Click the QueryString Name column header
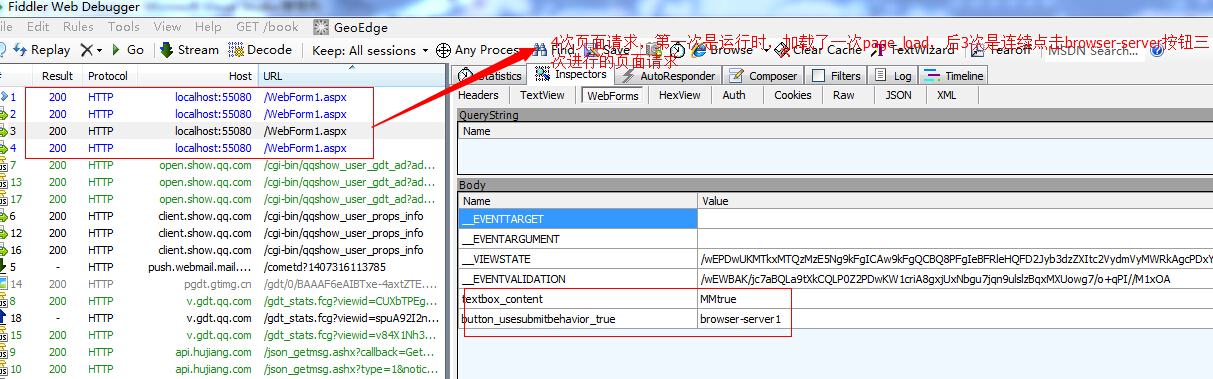This screenshot has width=1213, height=379. click(x=835, y=131)
